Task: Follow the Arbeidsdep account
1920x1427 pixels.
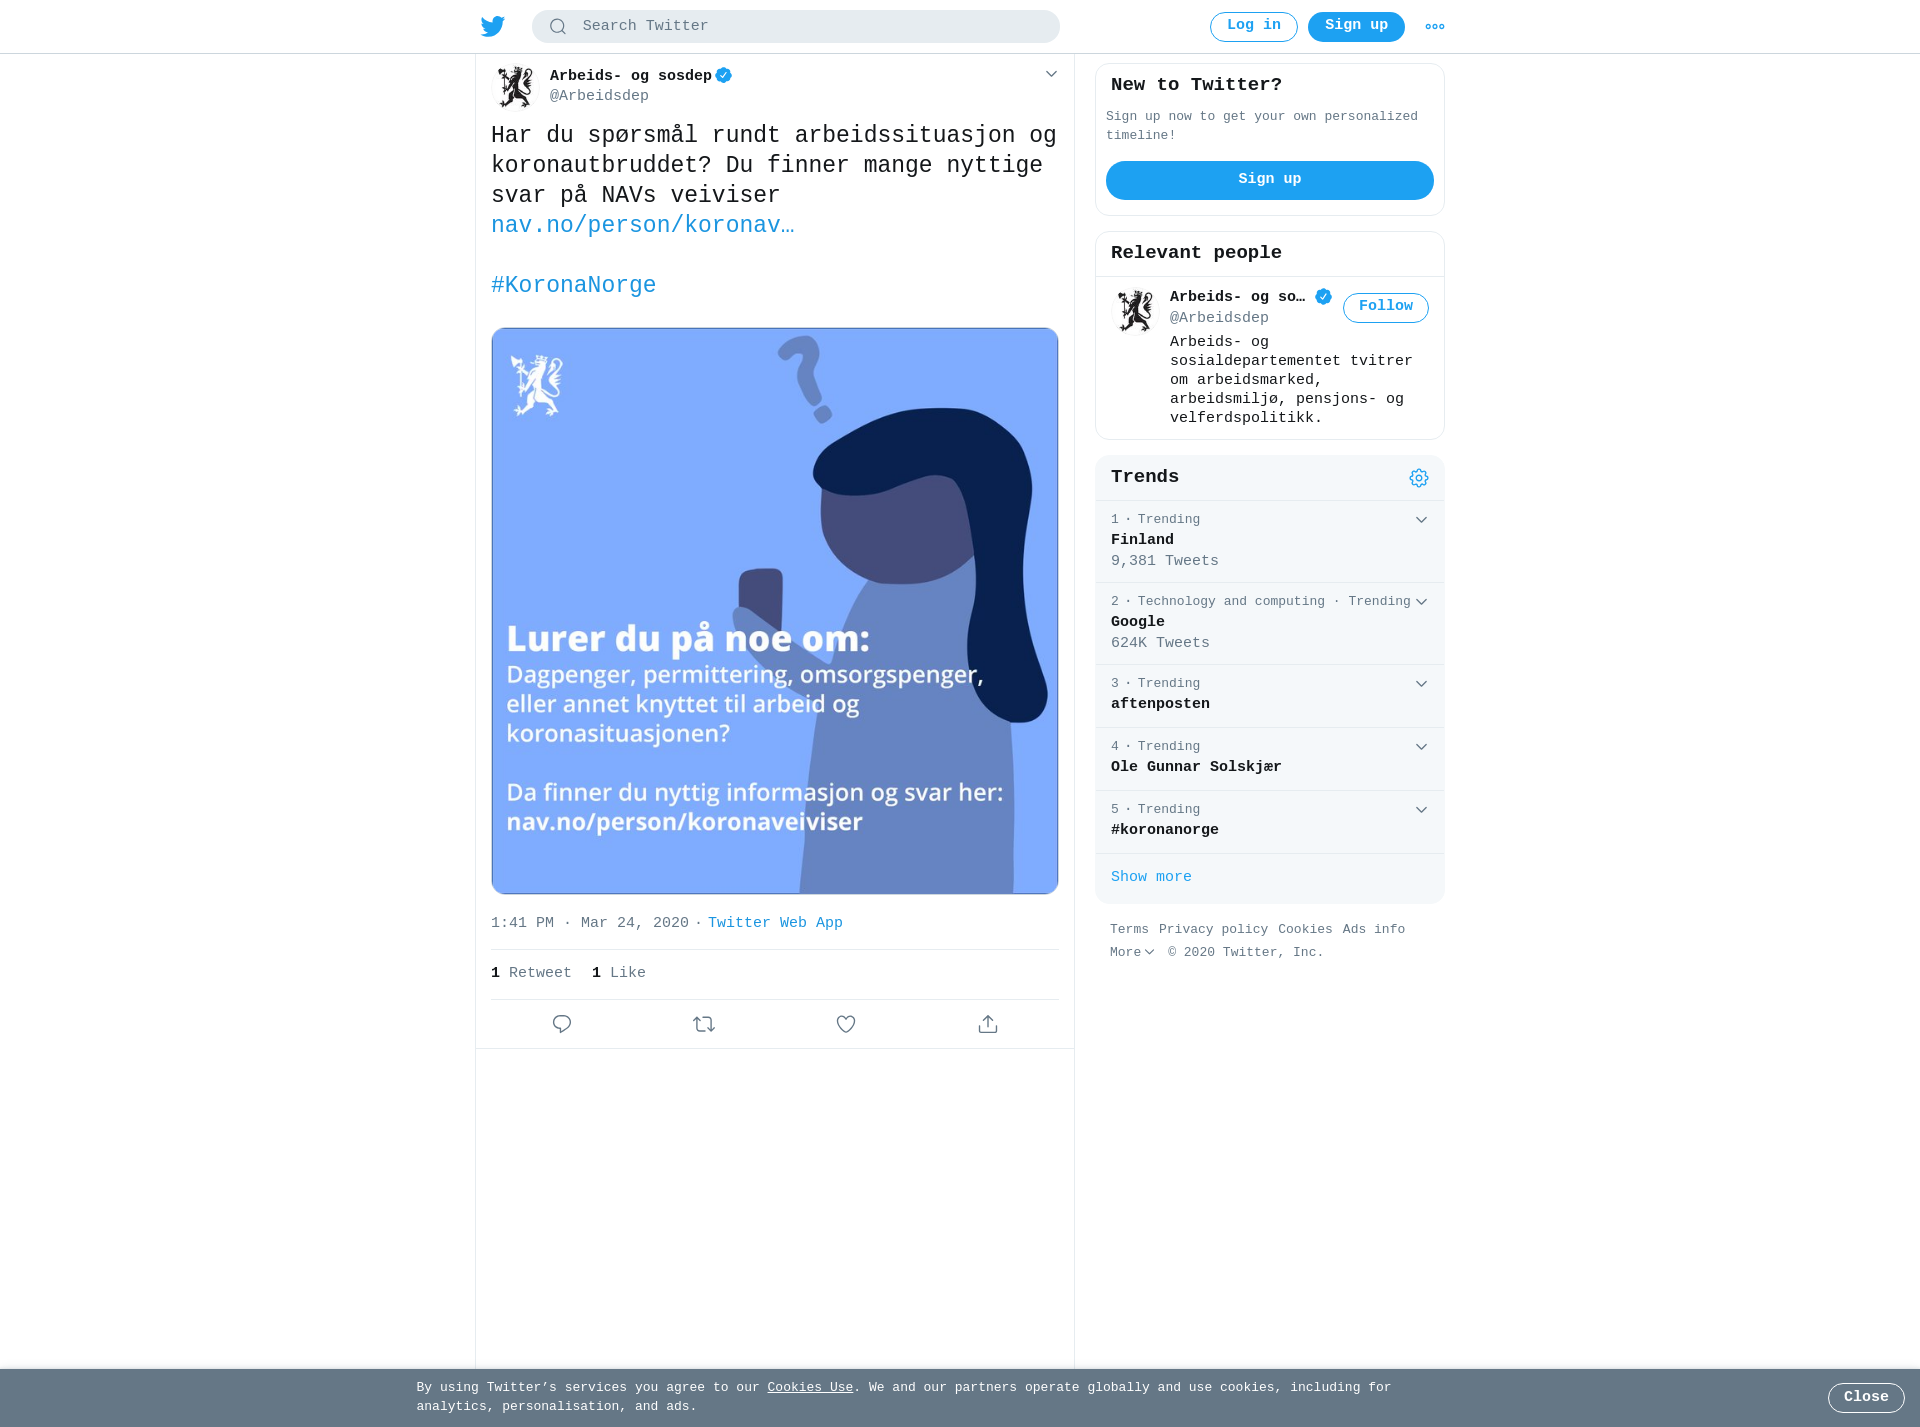Action: click(1386, 307)
